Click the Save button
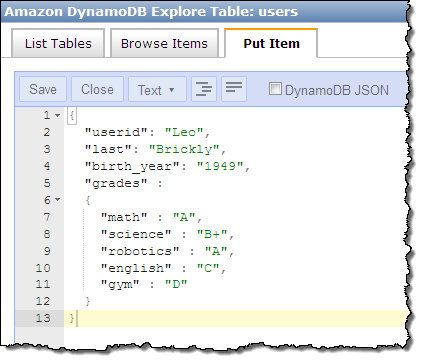422x361 pixels. 43,89
